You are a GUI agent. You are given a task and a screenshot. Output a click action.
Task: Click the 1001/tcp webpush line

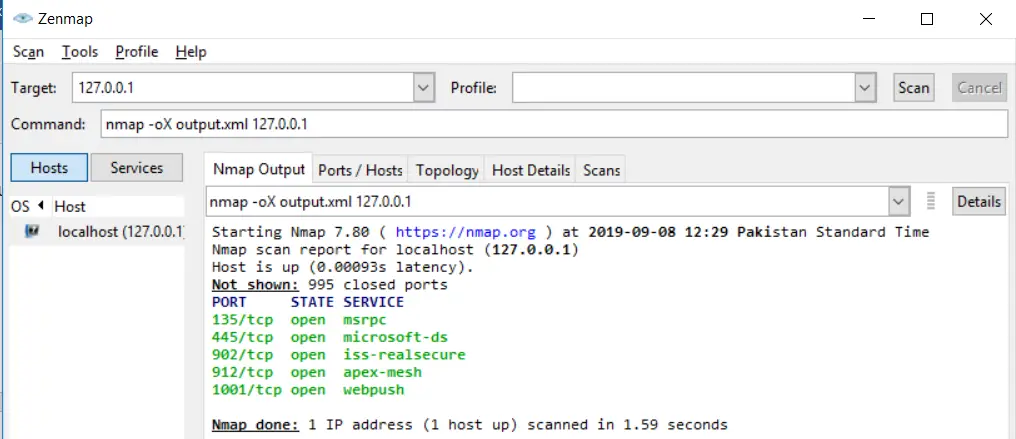tap(308, 390)
